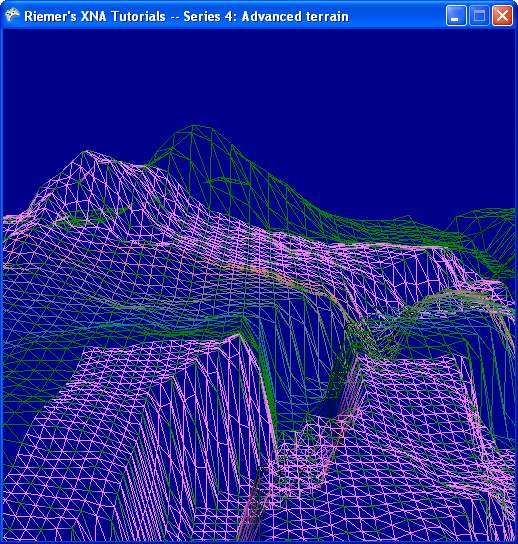The height and width of the screenshot is (544, 518).
Task: Select the summit of the tall green wireframe mountain
Action: [193, 130]
